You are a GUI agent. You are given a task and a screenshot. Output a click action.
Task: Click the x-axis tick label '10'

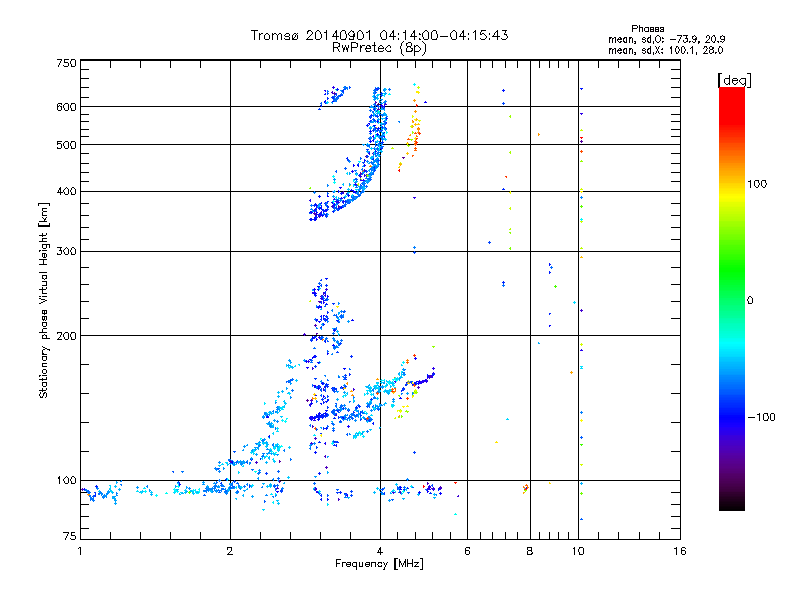tap(578, 551)
